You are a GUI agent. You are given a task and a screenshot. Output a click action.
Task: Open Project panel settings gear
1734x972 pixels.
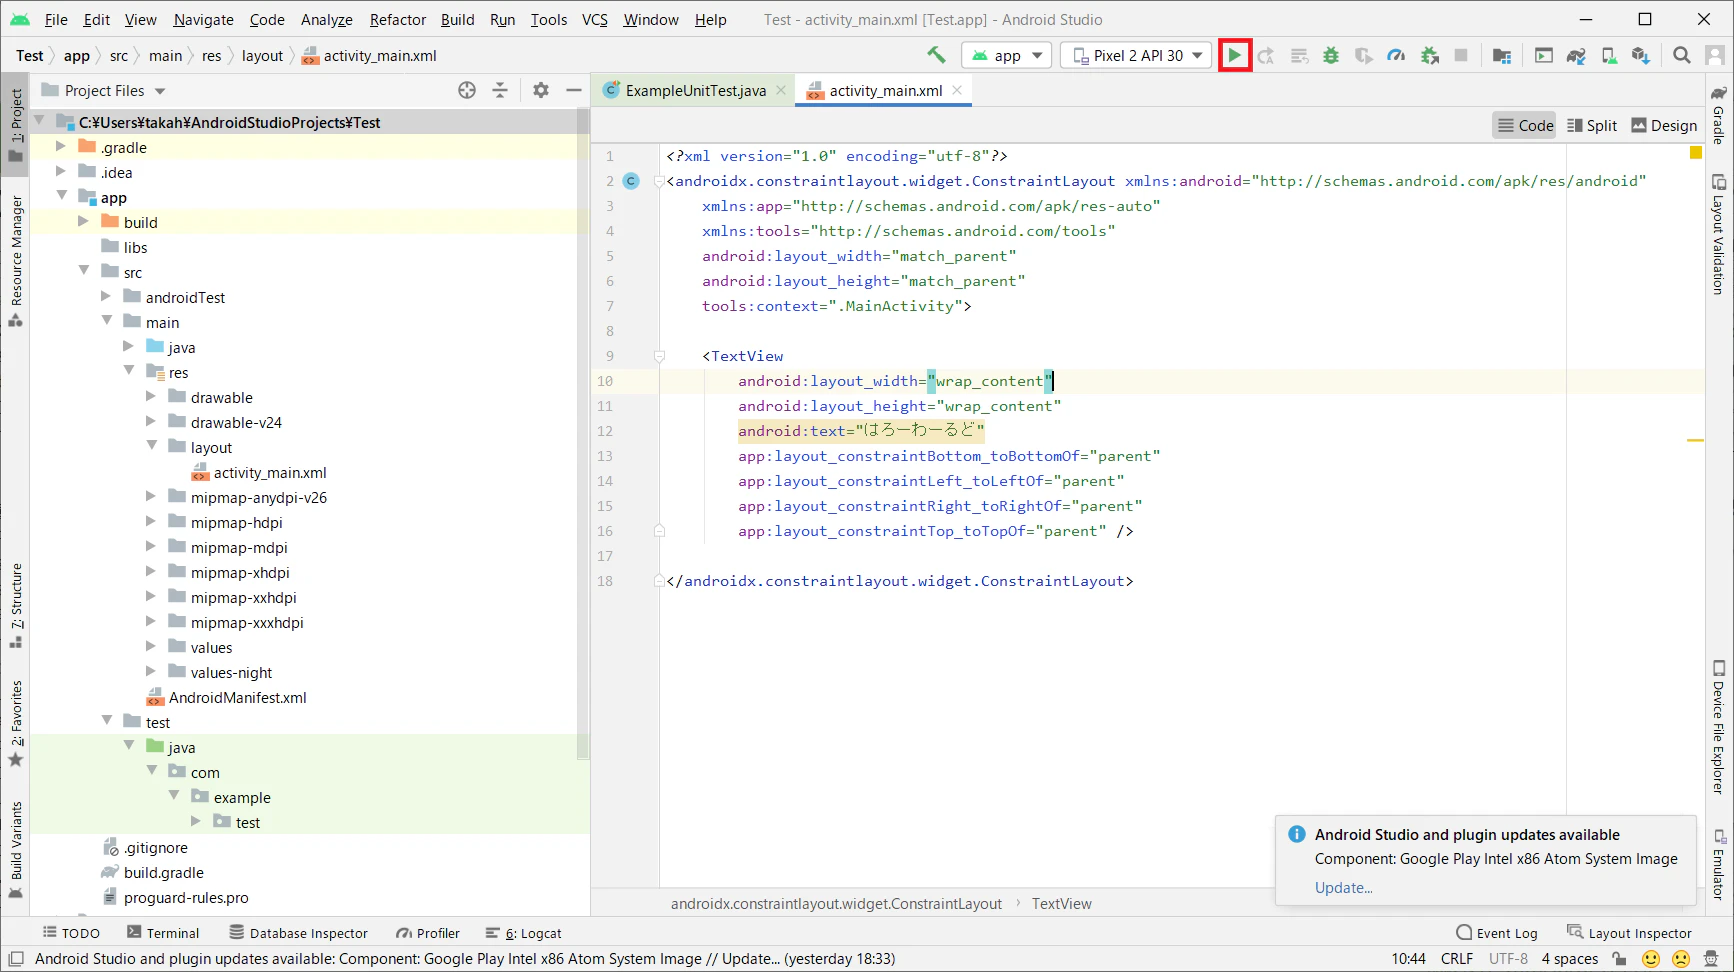pos(541,91)
